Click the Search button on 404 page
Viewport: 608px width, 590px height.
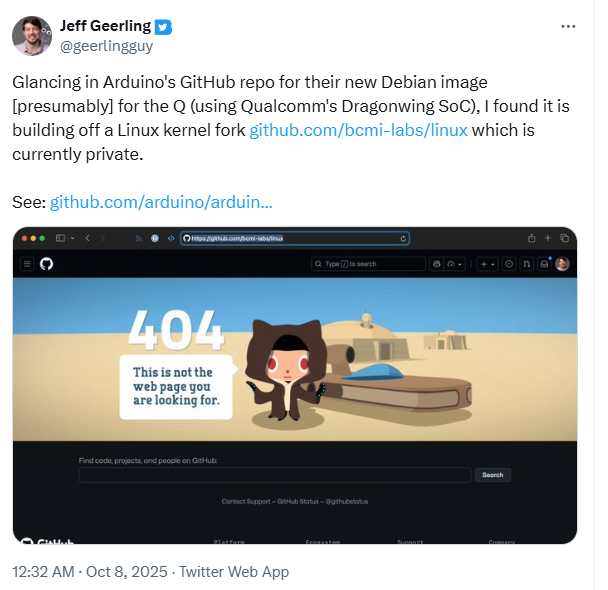click(x=492, y=475)
